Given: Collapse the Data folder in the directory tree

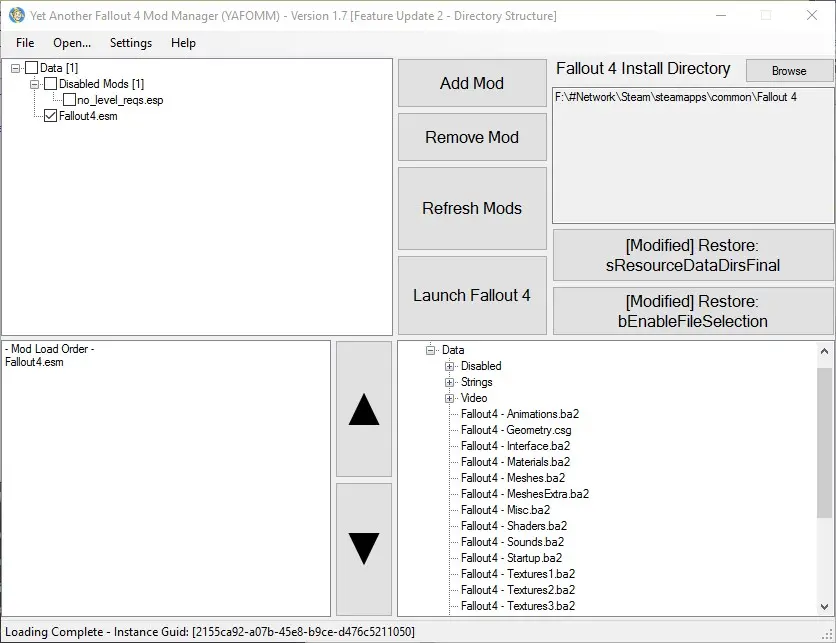Looking at the screenshot, I should [x=431, y=350].
